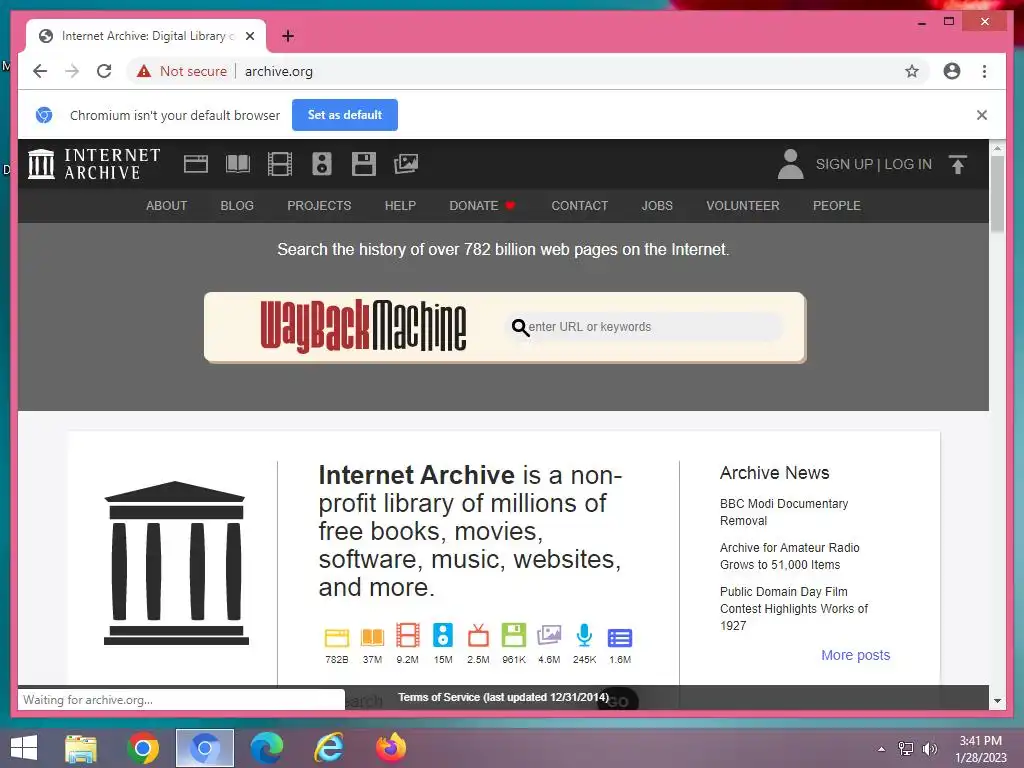This screenshot has height=768, width=1024.
Task: Select the green floppy icon labeled 961K
Action: tap(514, 635)
